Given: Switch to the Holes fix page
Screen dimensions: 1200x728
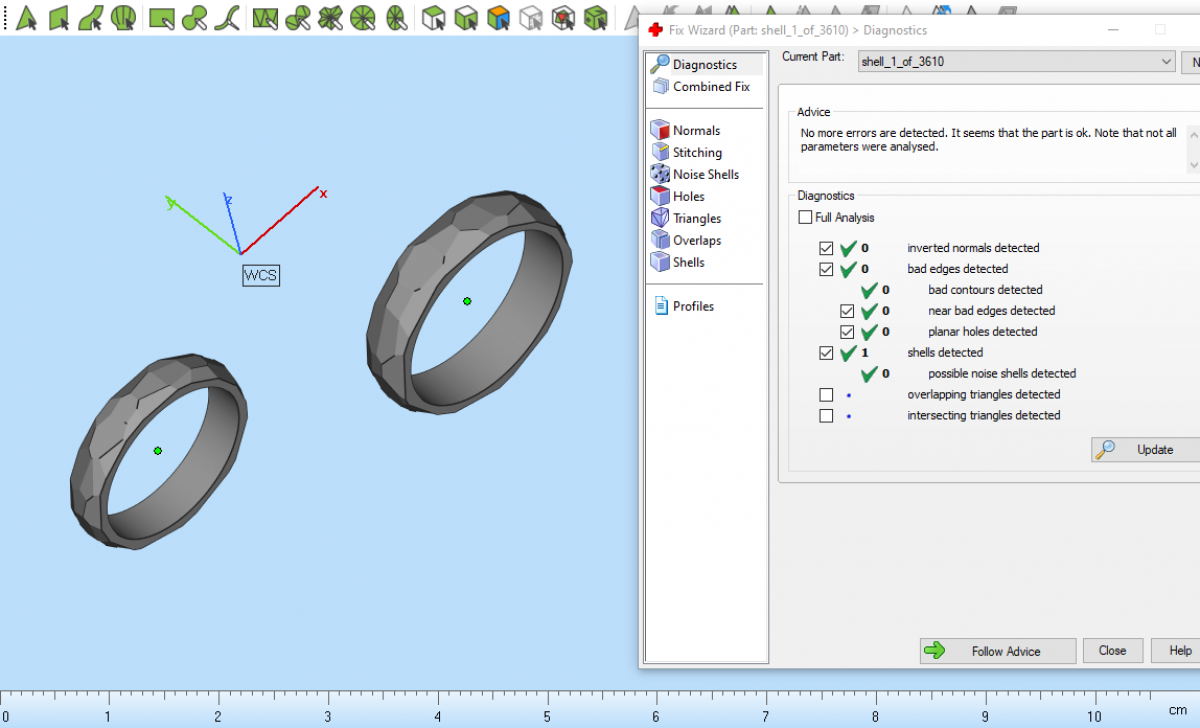Looking at the screenshot, I should [x=688, y=196].
